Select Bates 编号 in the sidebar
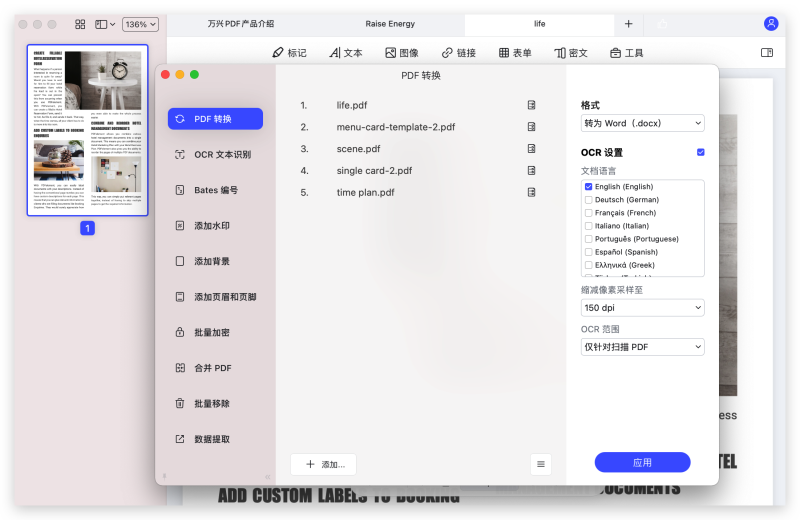Image resolution: width=800 pixels, height=520 pixels. (x=215, y=190)
